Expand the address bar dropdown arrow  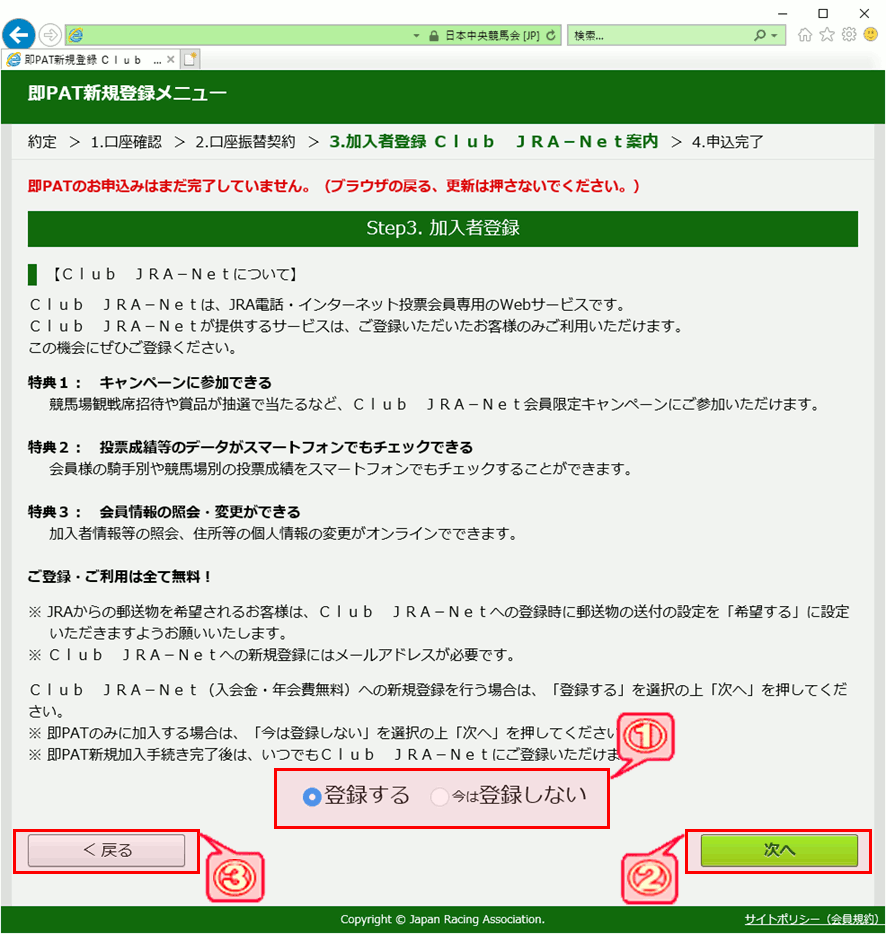tap(417, 35)
